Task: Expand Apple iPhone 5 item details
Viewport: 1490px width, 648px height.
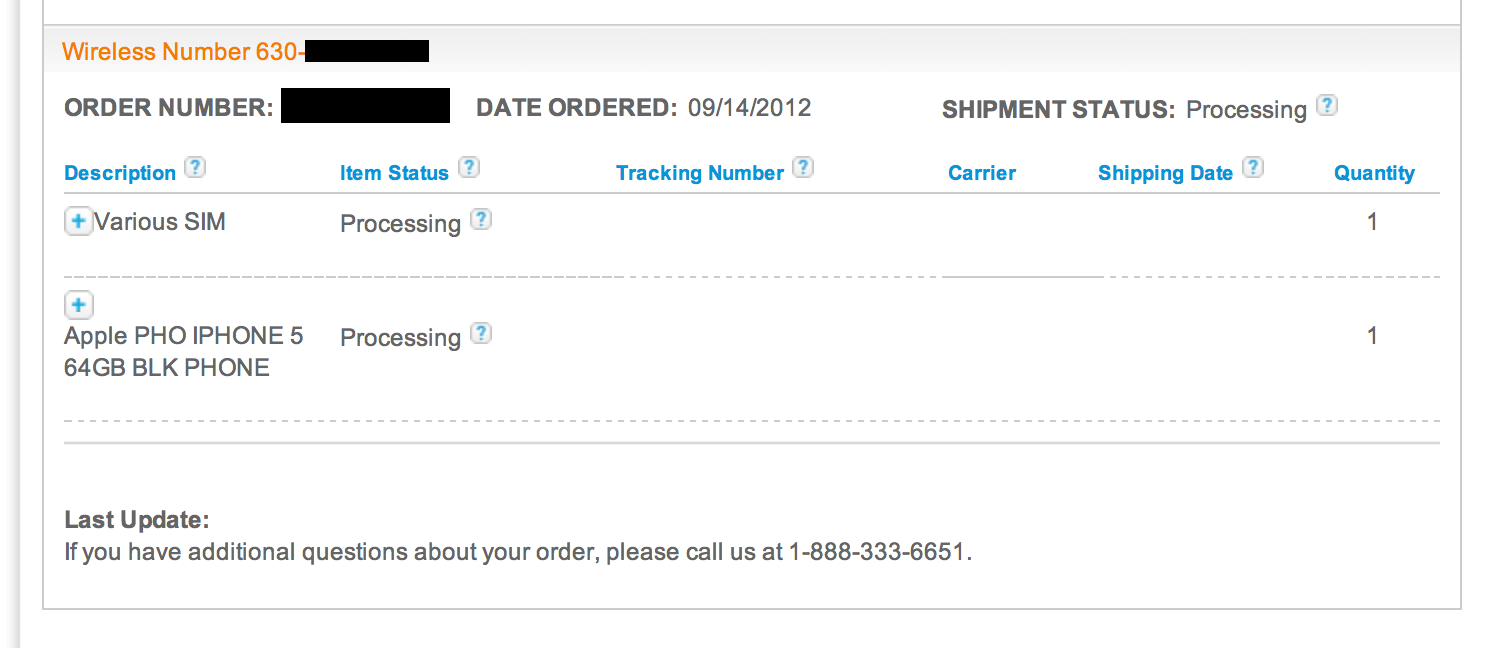Action: pos(78,304)
